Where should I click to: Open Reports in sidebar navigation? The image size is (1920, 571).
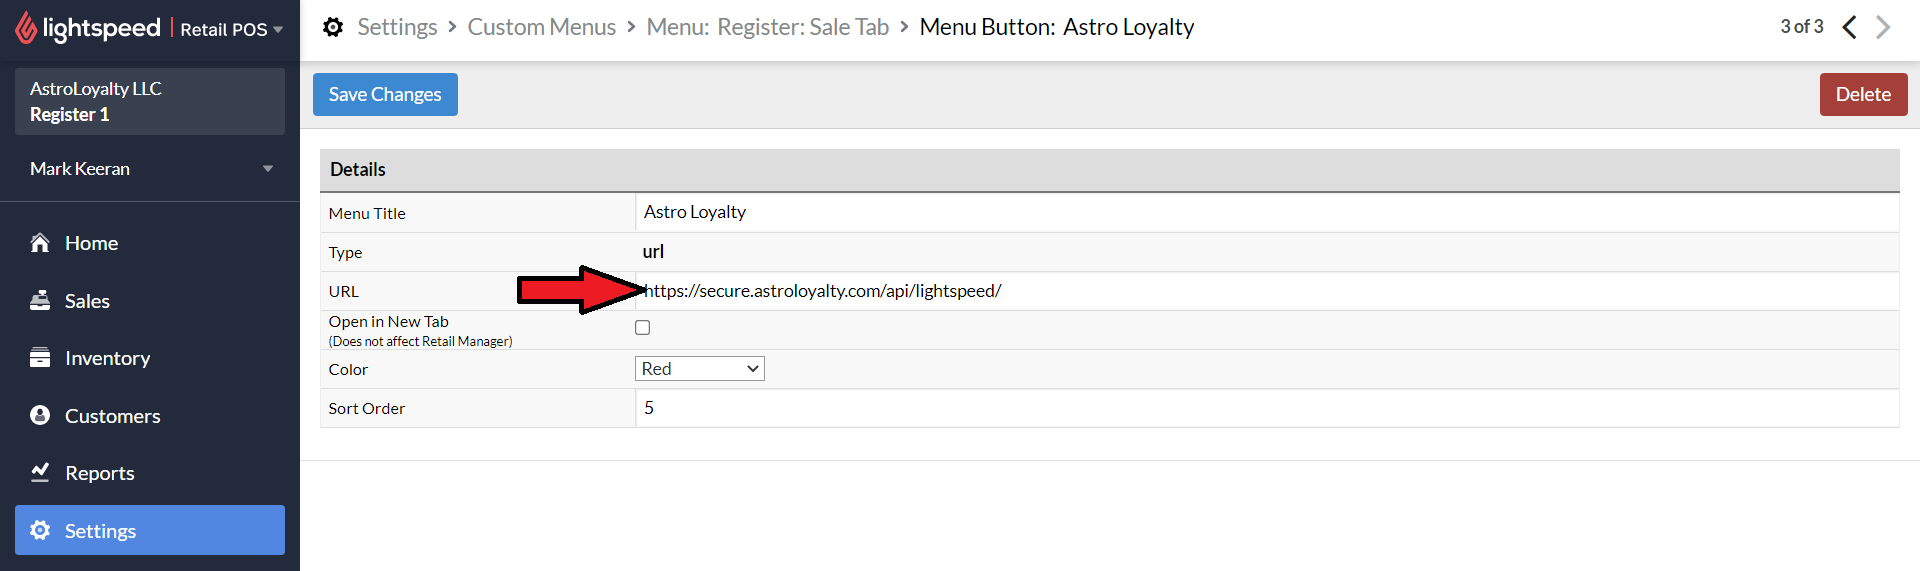150,472
